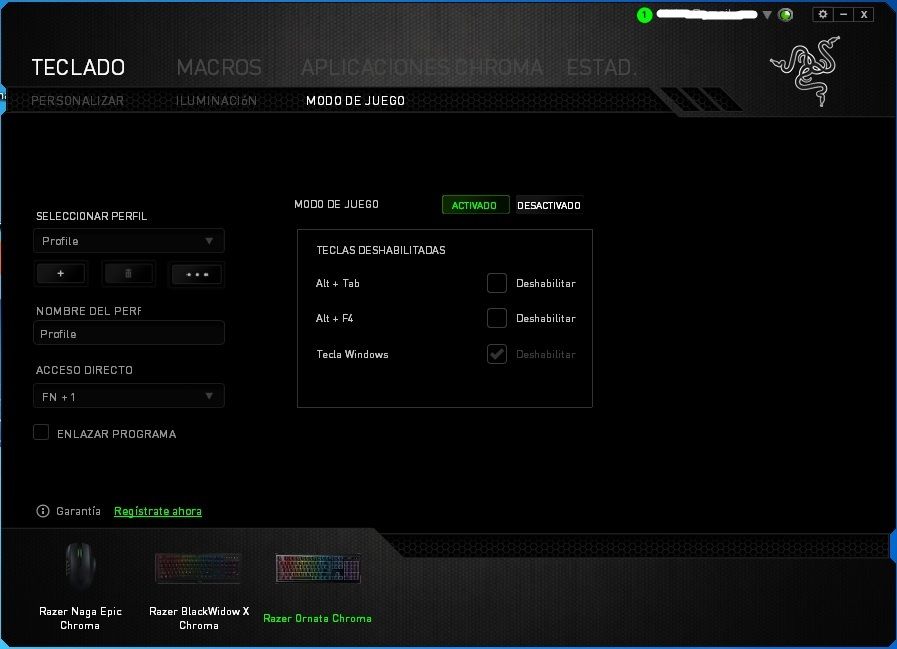Toggle the Enlazar Programa checkbox

[x=41, y=432]
